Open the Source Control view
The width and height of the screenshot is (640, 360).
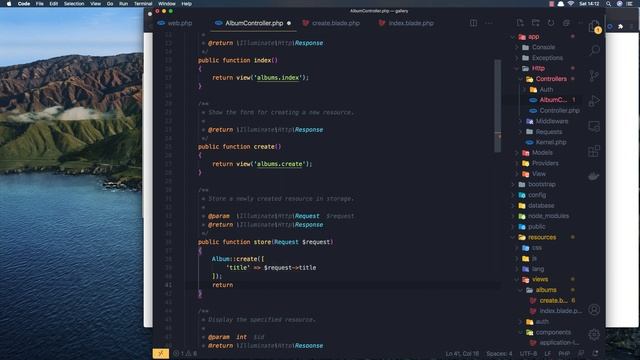click(x=594, y=76)
